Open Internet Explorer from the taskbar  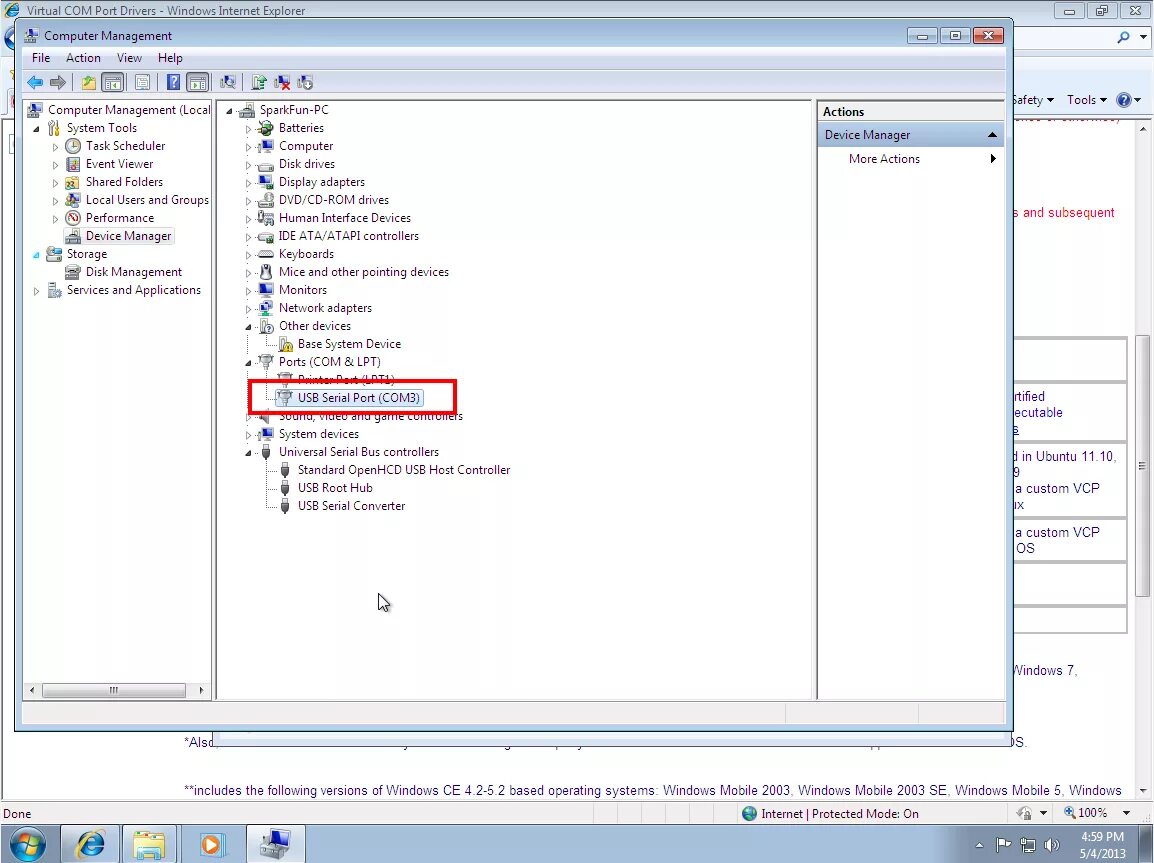(x=91, y=844)
